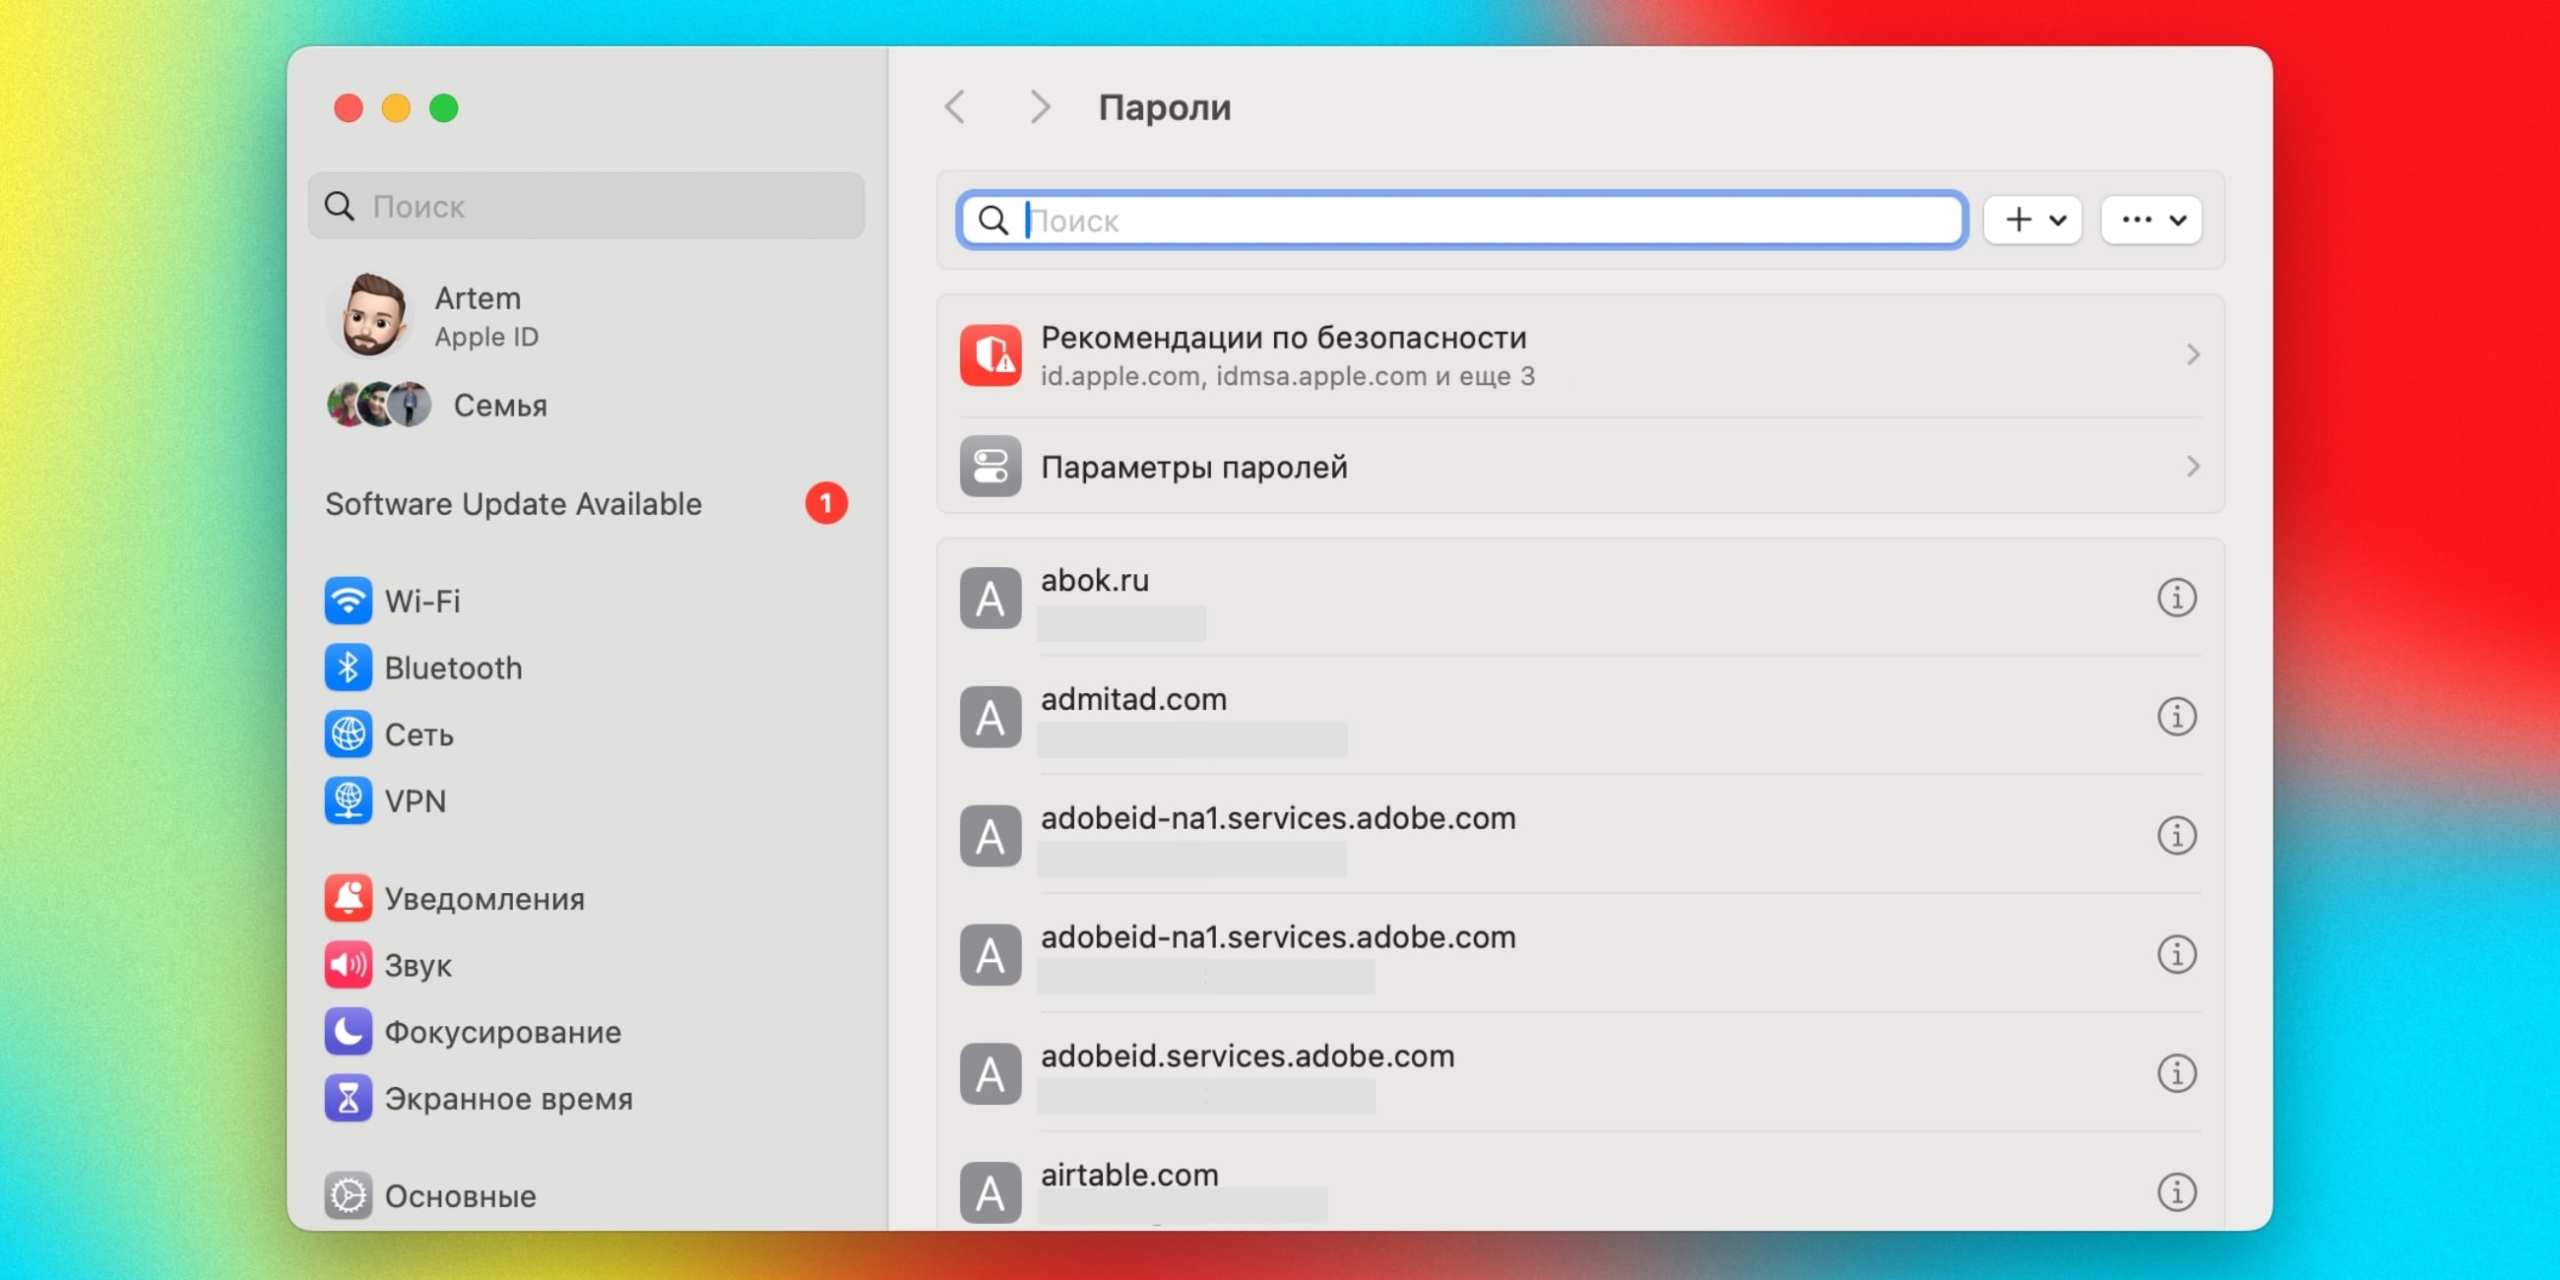This screenshot has width=2560, height=1280.
Task: Select the Звук speaker icon
Action: coord(348,965)
